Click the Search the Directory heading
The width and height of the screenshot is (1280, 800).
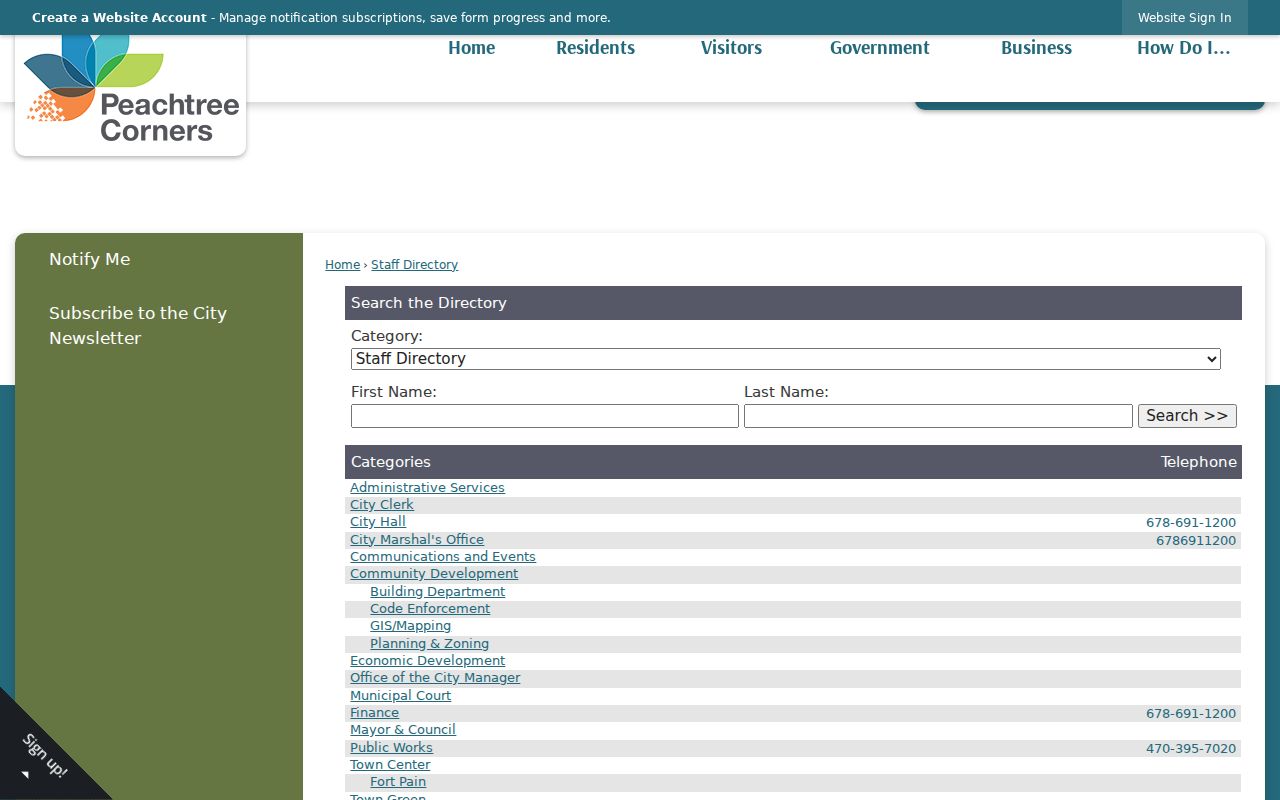[429, 303]
